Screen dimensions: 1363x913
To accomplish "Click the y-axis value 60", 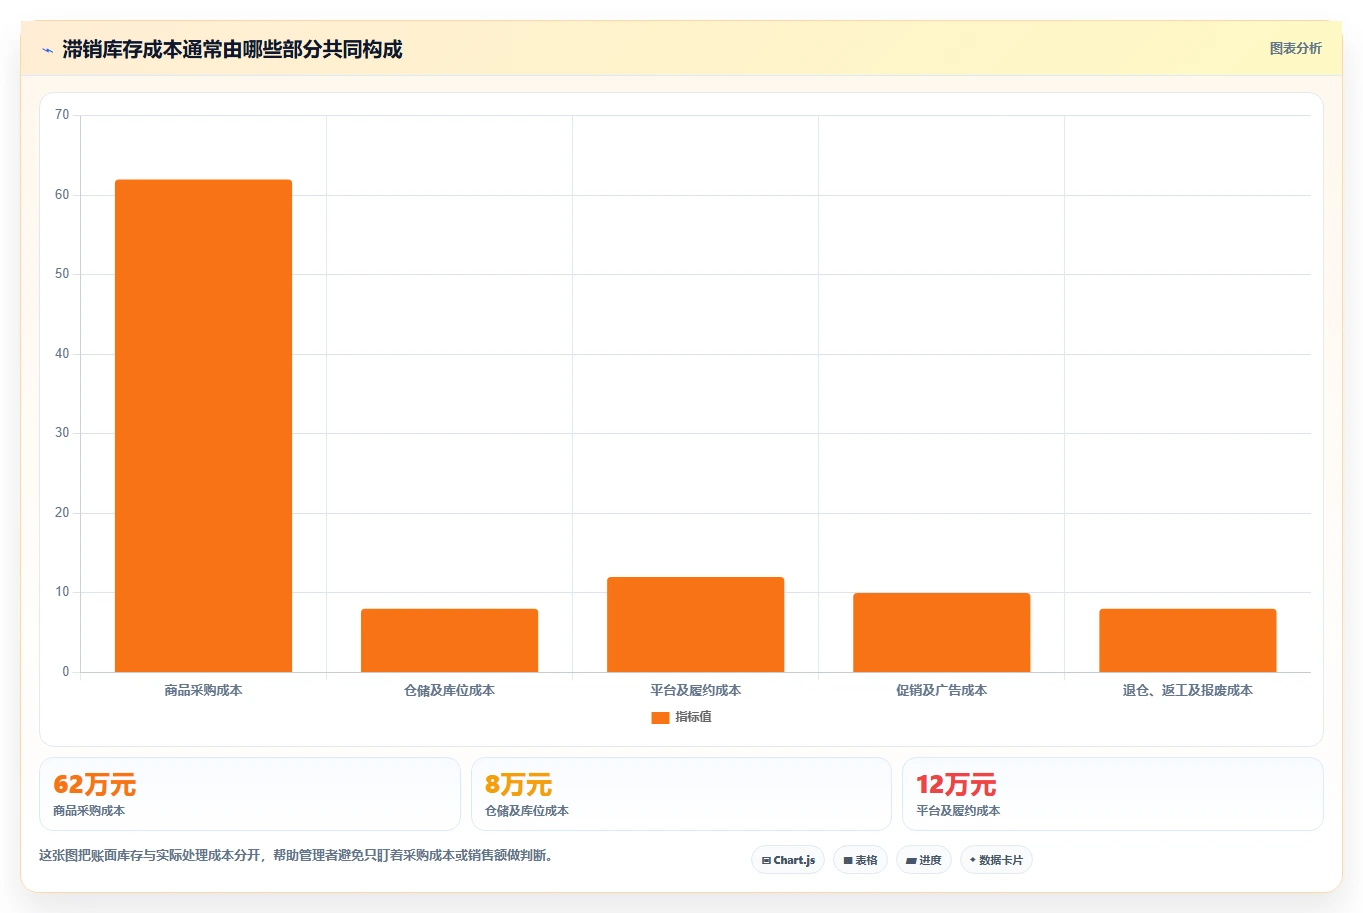I will 62,195.
